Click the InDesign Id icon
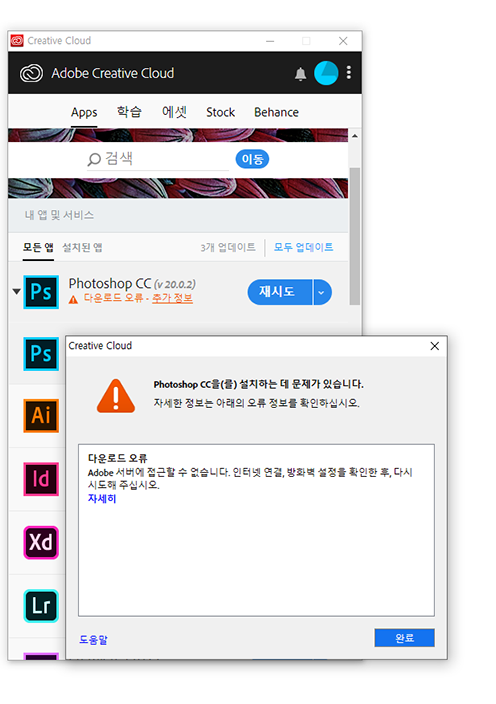Screen dimensions: 496x704 click(41, 479)
